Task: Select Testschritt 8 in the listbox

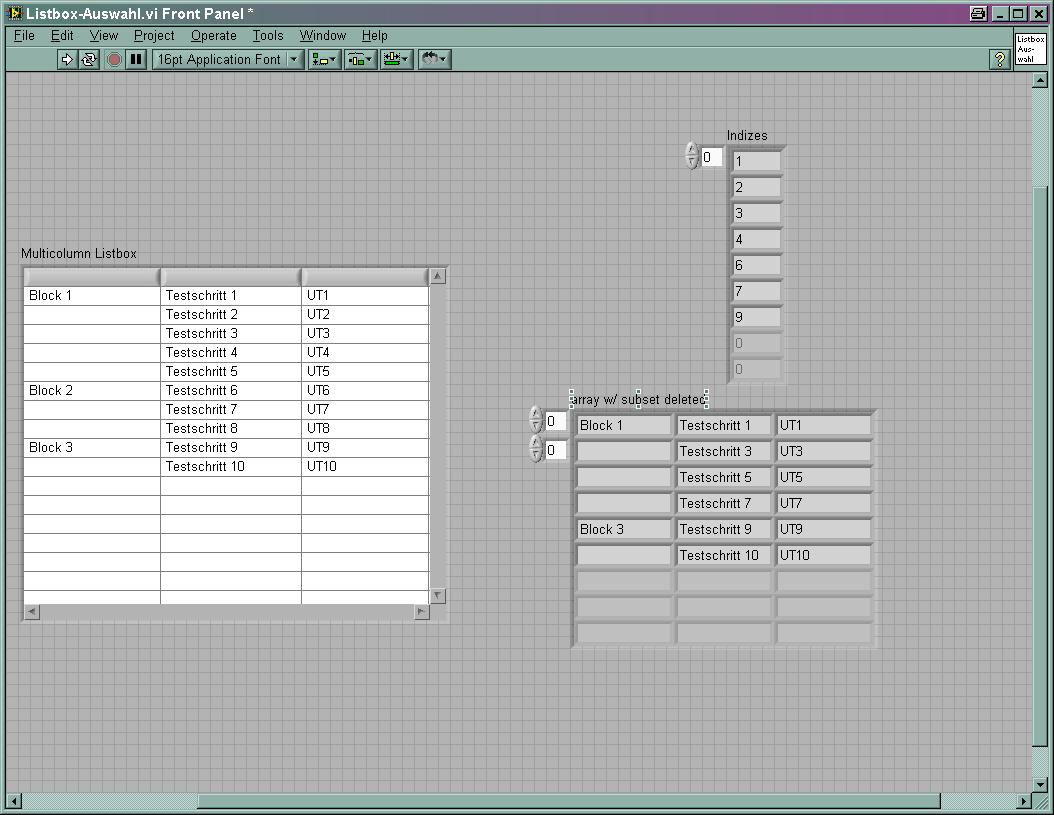Action: [231, 428]
